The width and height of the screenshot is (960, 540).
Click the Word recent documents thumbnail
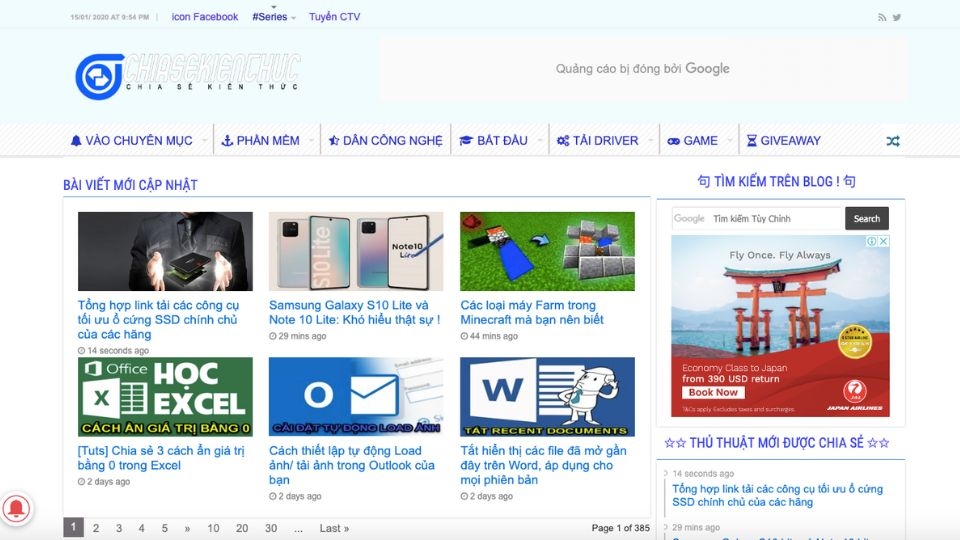547,397
